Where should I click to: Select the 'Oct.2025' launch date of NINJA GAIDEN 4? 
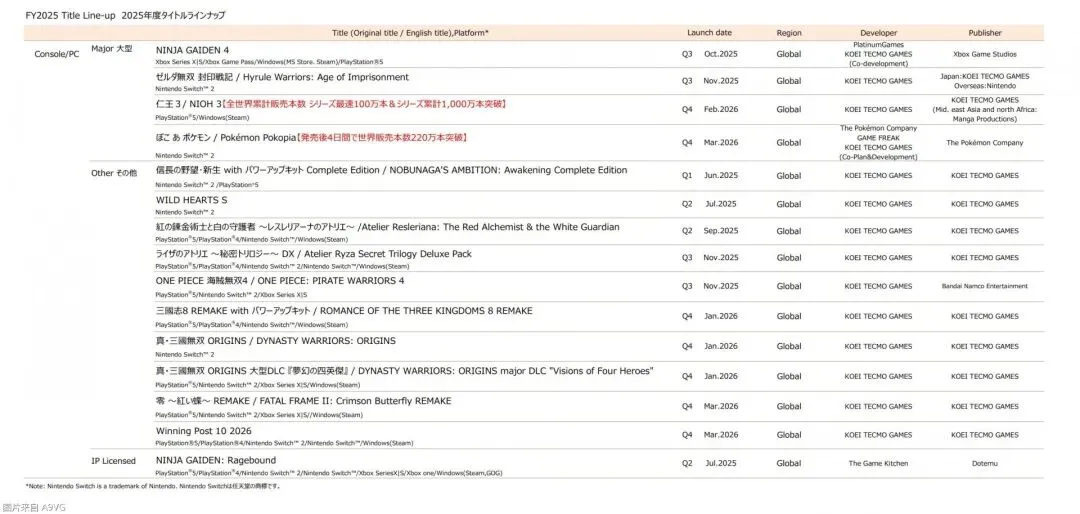[x=720, y=54]
